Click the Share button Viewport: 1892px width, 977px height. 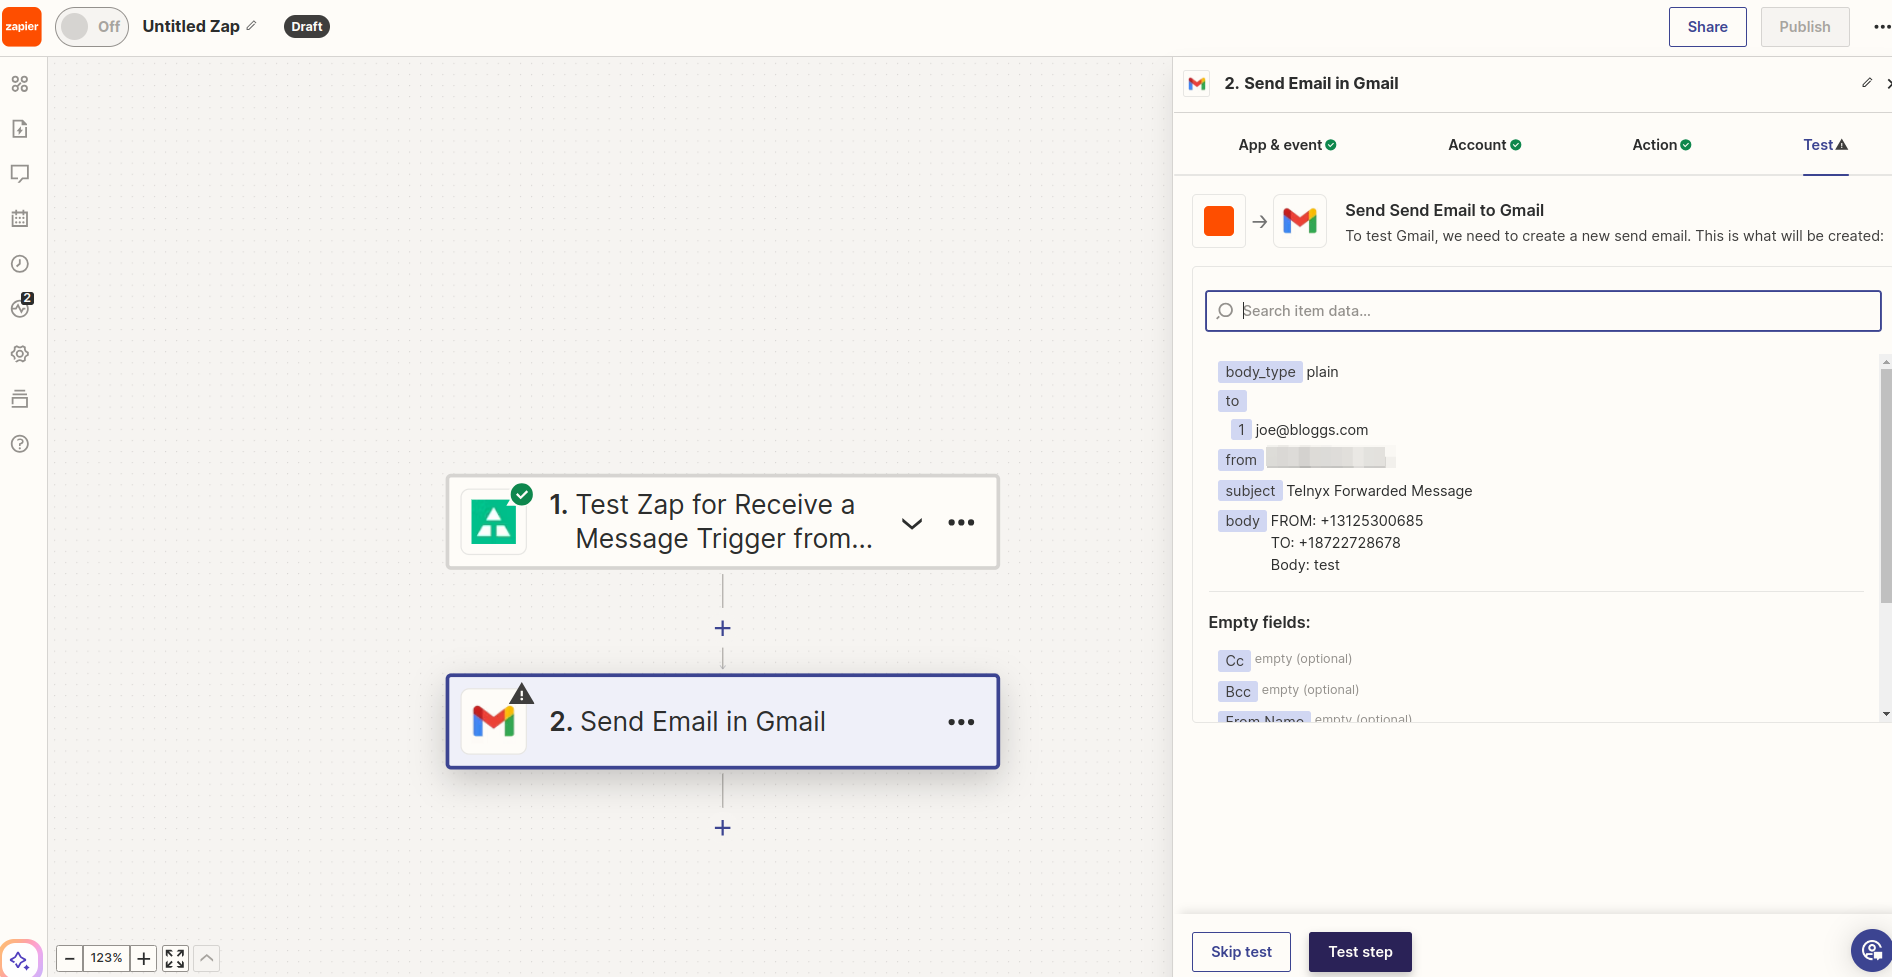(x=1707, y=27)
